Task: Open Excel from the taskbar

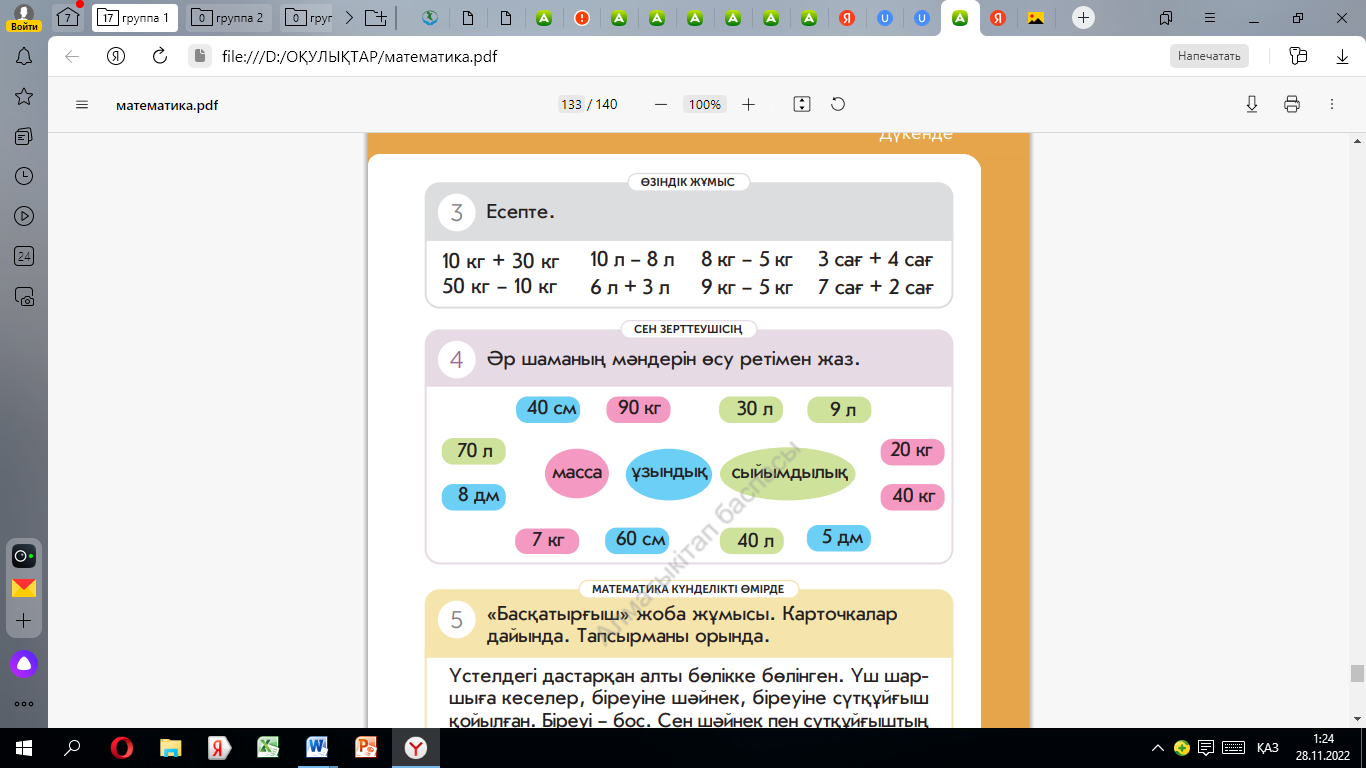Action: [267, 747]
